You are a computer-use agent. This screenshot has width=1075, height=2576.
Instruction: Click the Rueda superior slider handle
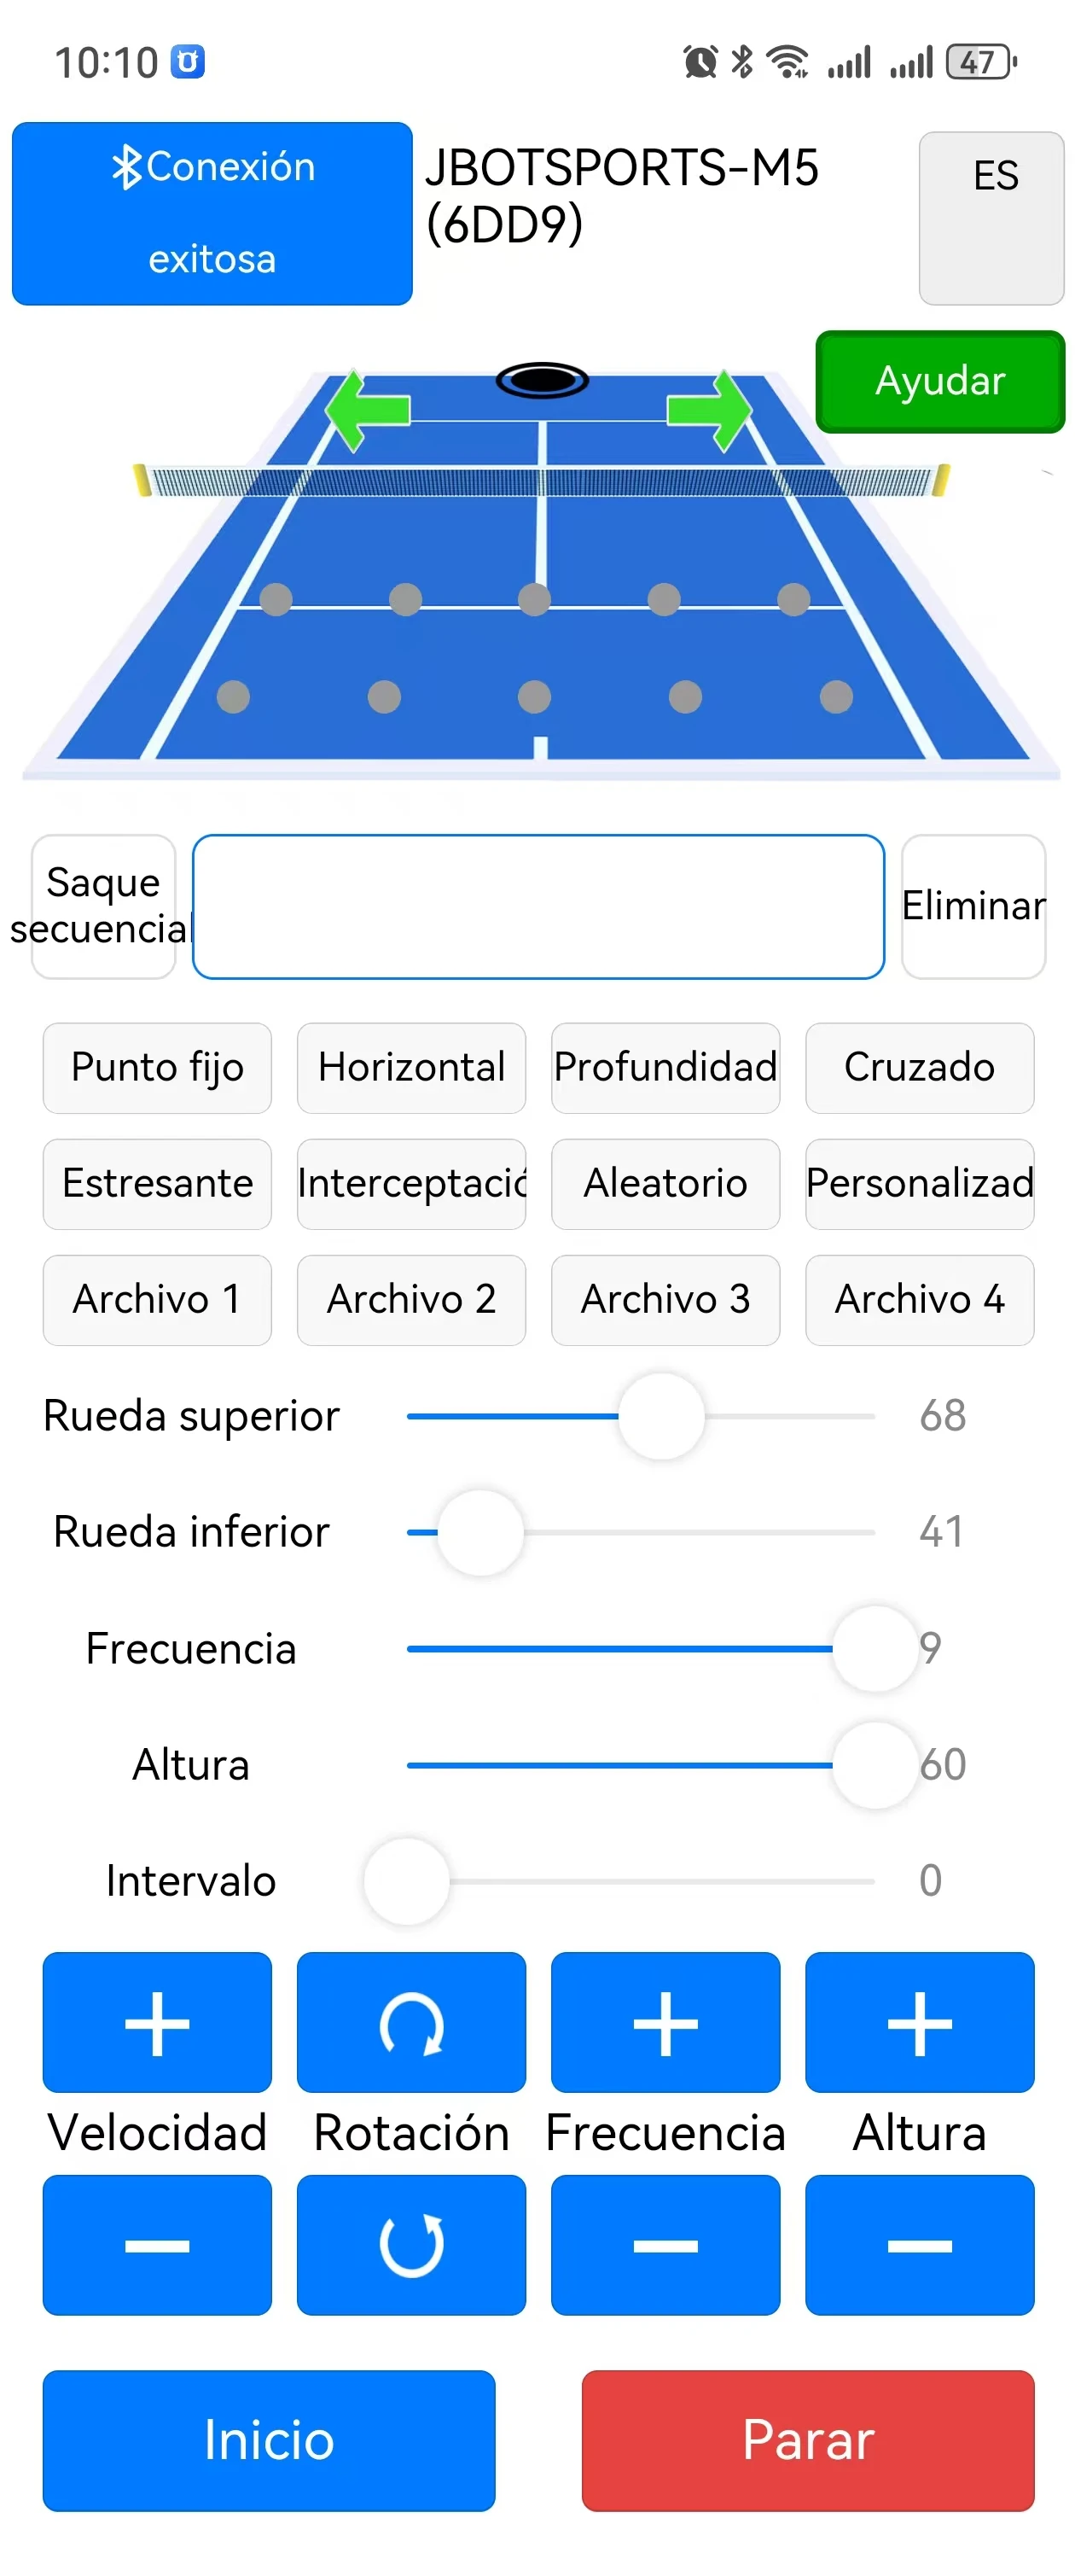click(661, 1415)
